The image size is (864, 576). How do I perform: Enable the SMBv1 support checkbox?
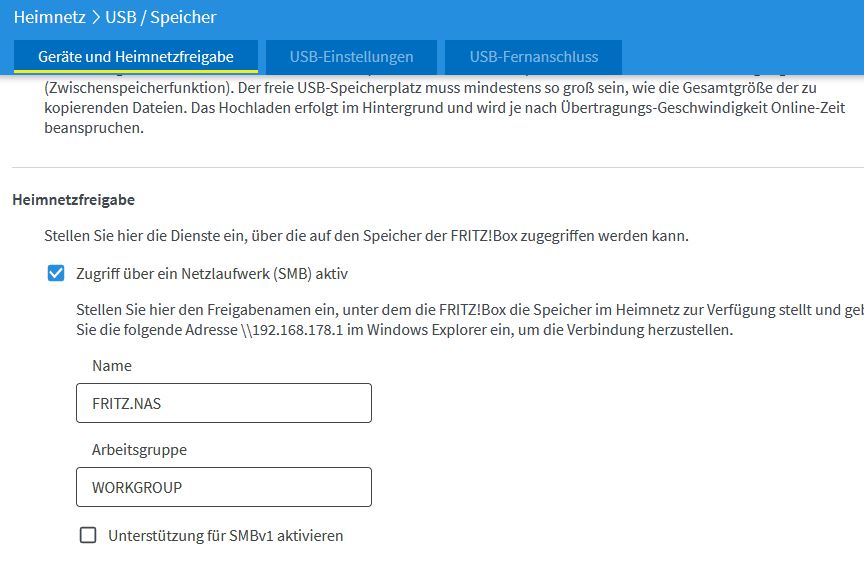(x=88, y=535)
